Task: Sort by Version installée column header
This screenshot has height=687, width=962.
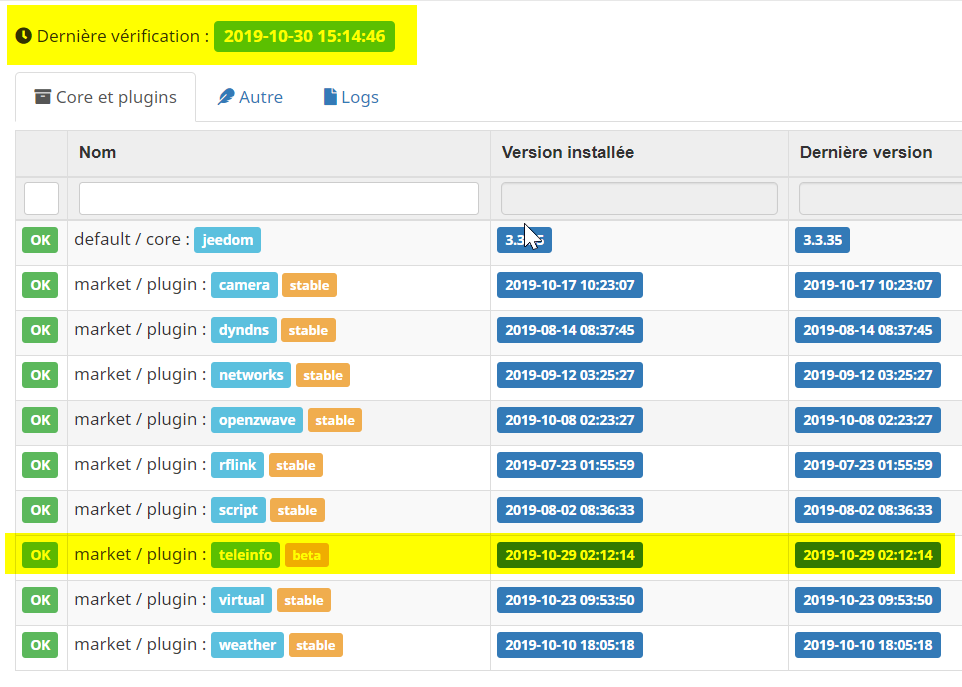Action: (568, 152)
